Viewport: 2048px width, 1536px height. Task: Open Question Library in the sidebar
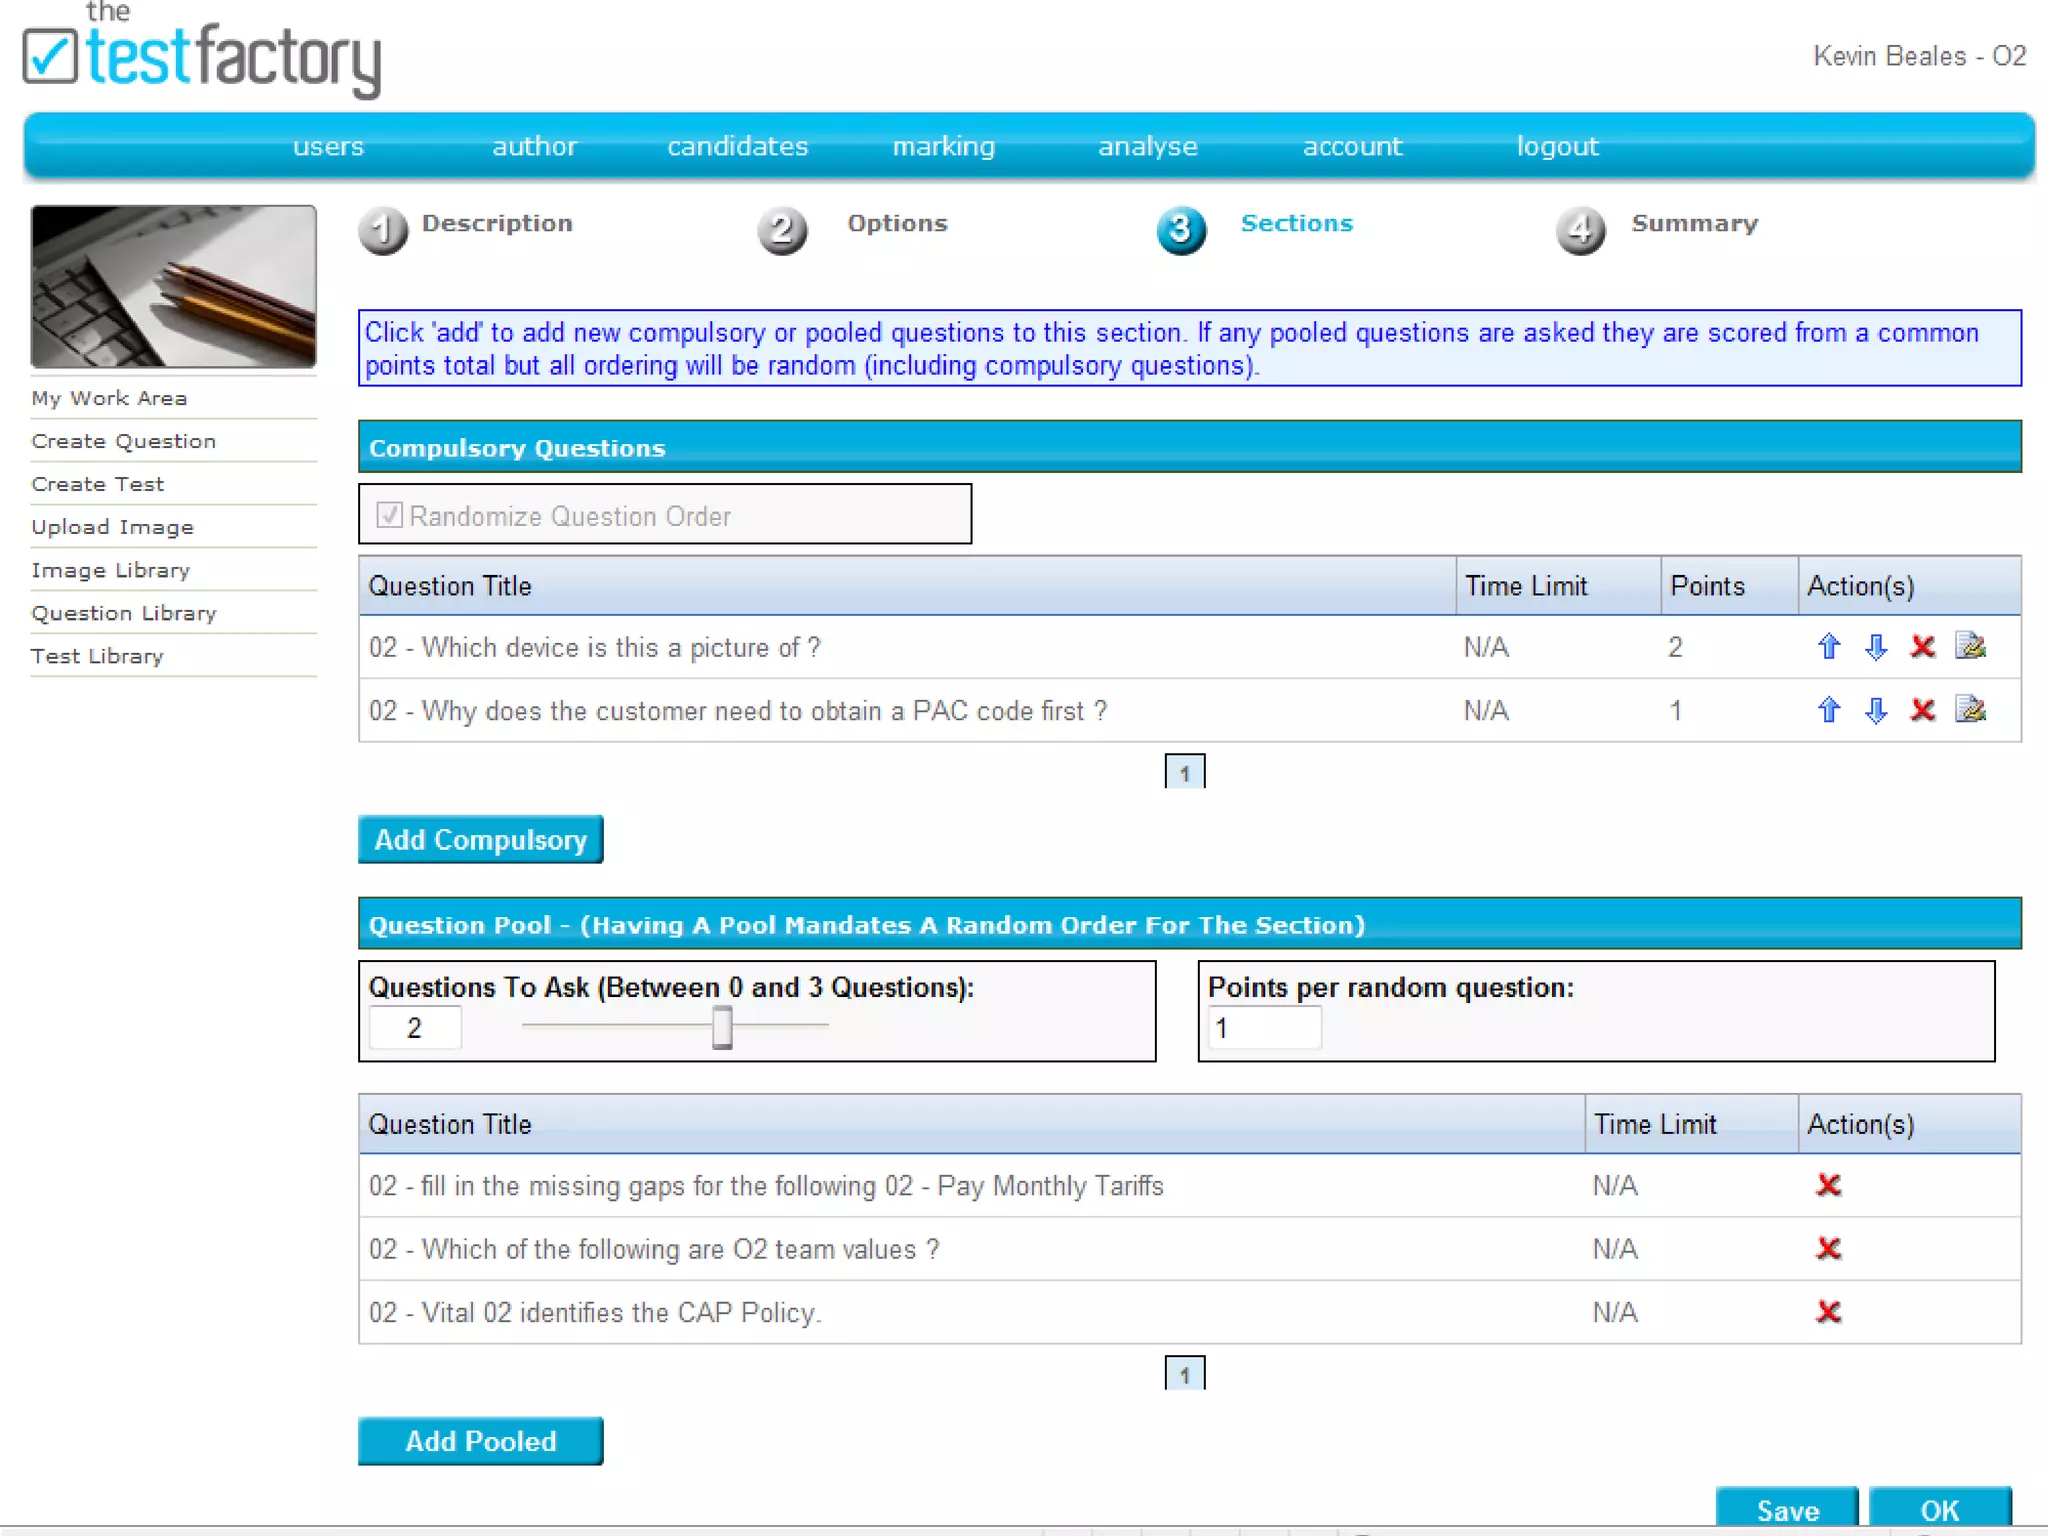tap(123, 613)
